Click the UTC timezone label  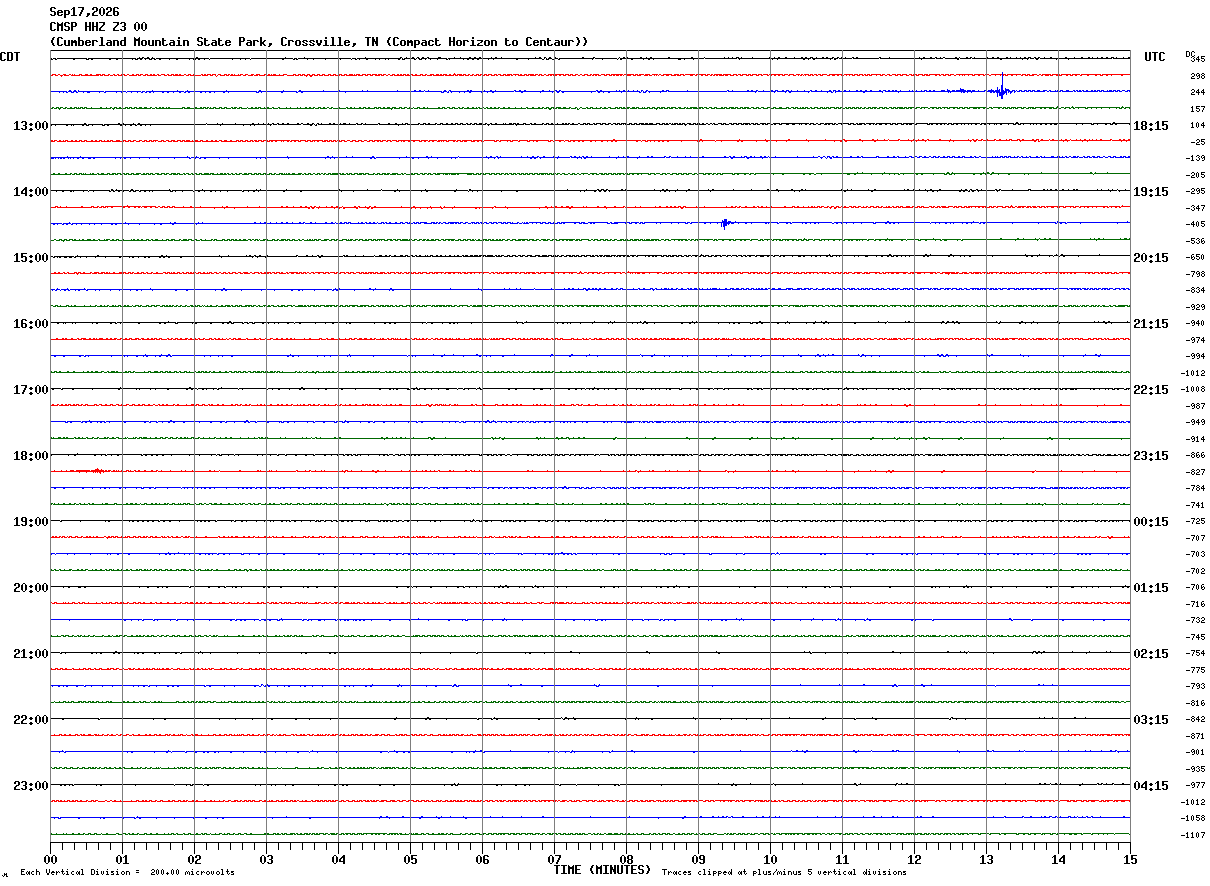pyautogui.click(x=1155, y=57)
